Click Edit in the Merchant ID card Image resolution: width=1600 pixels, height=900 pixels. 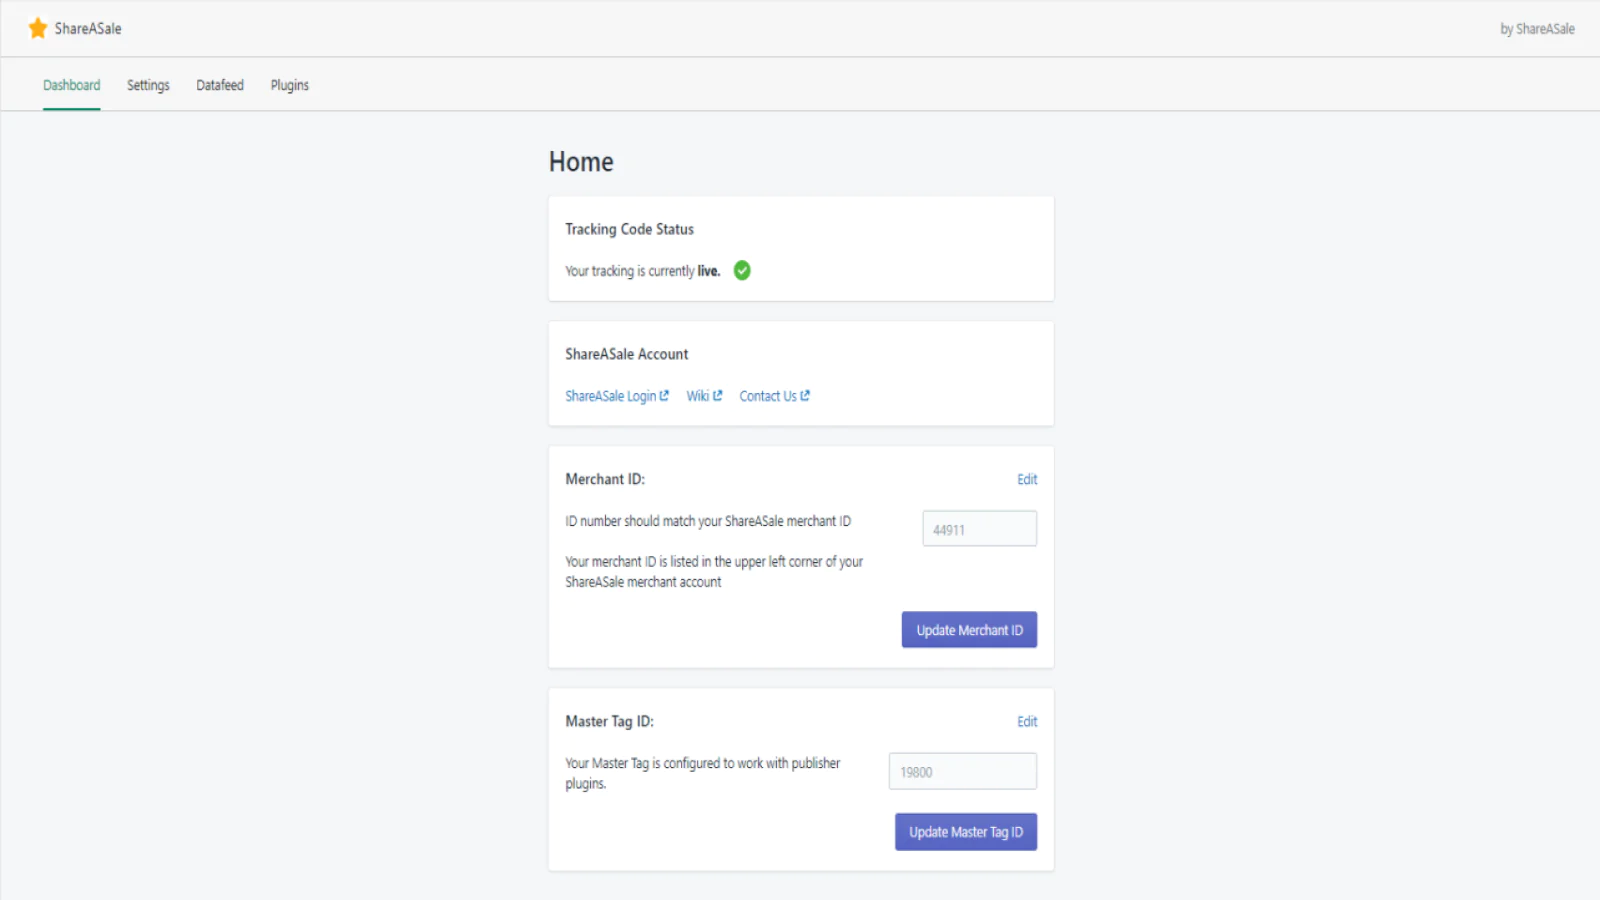1027,479
